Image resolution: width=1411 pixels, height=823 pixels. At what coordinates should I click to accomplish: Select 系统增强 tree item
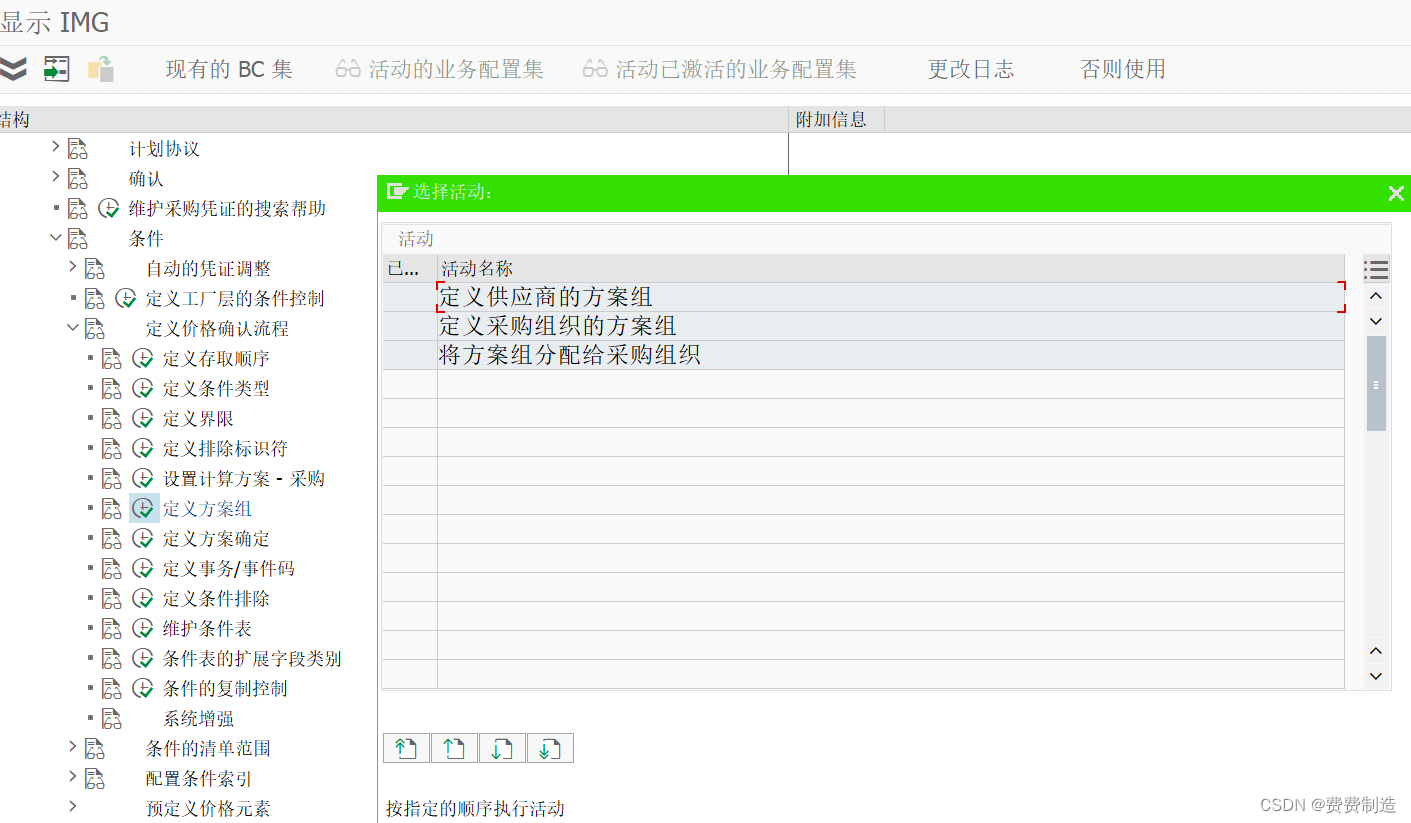tap(198, 719)
